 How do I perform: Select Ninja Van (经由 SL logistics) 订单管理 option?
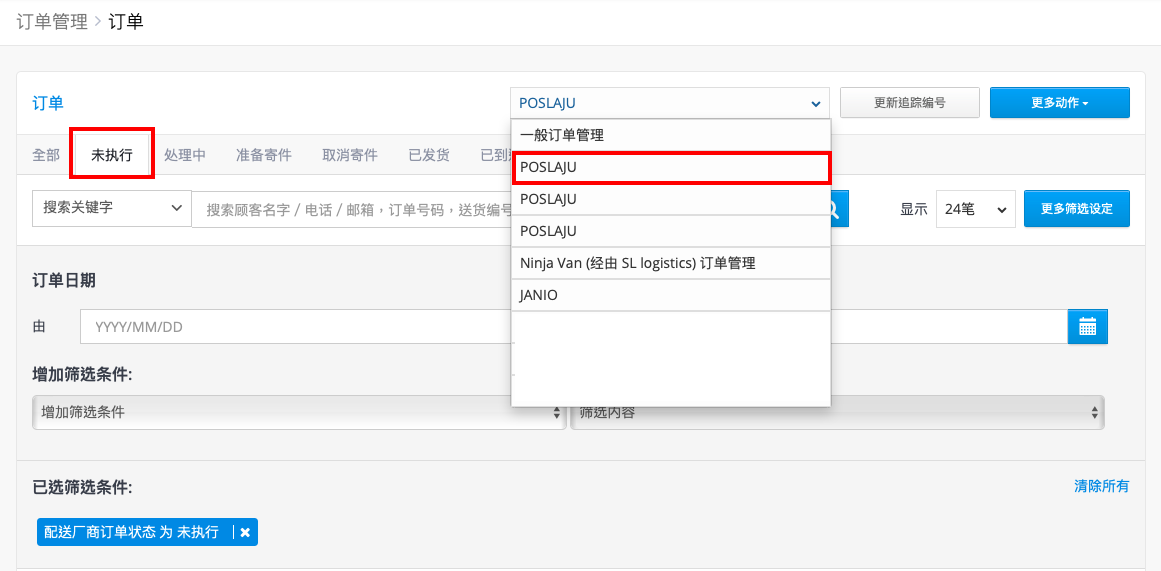pyautogui.click(x=670, y=263)
